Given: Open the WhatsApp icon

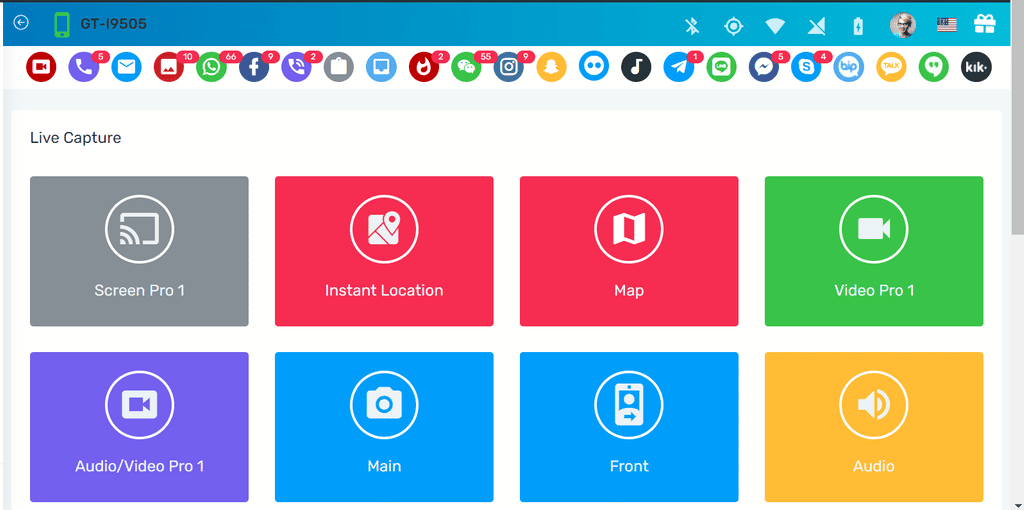Looking at the screenshot, I should click(212, 67).
